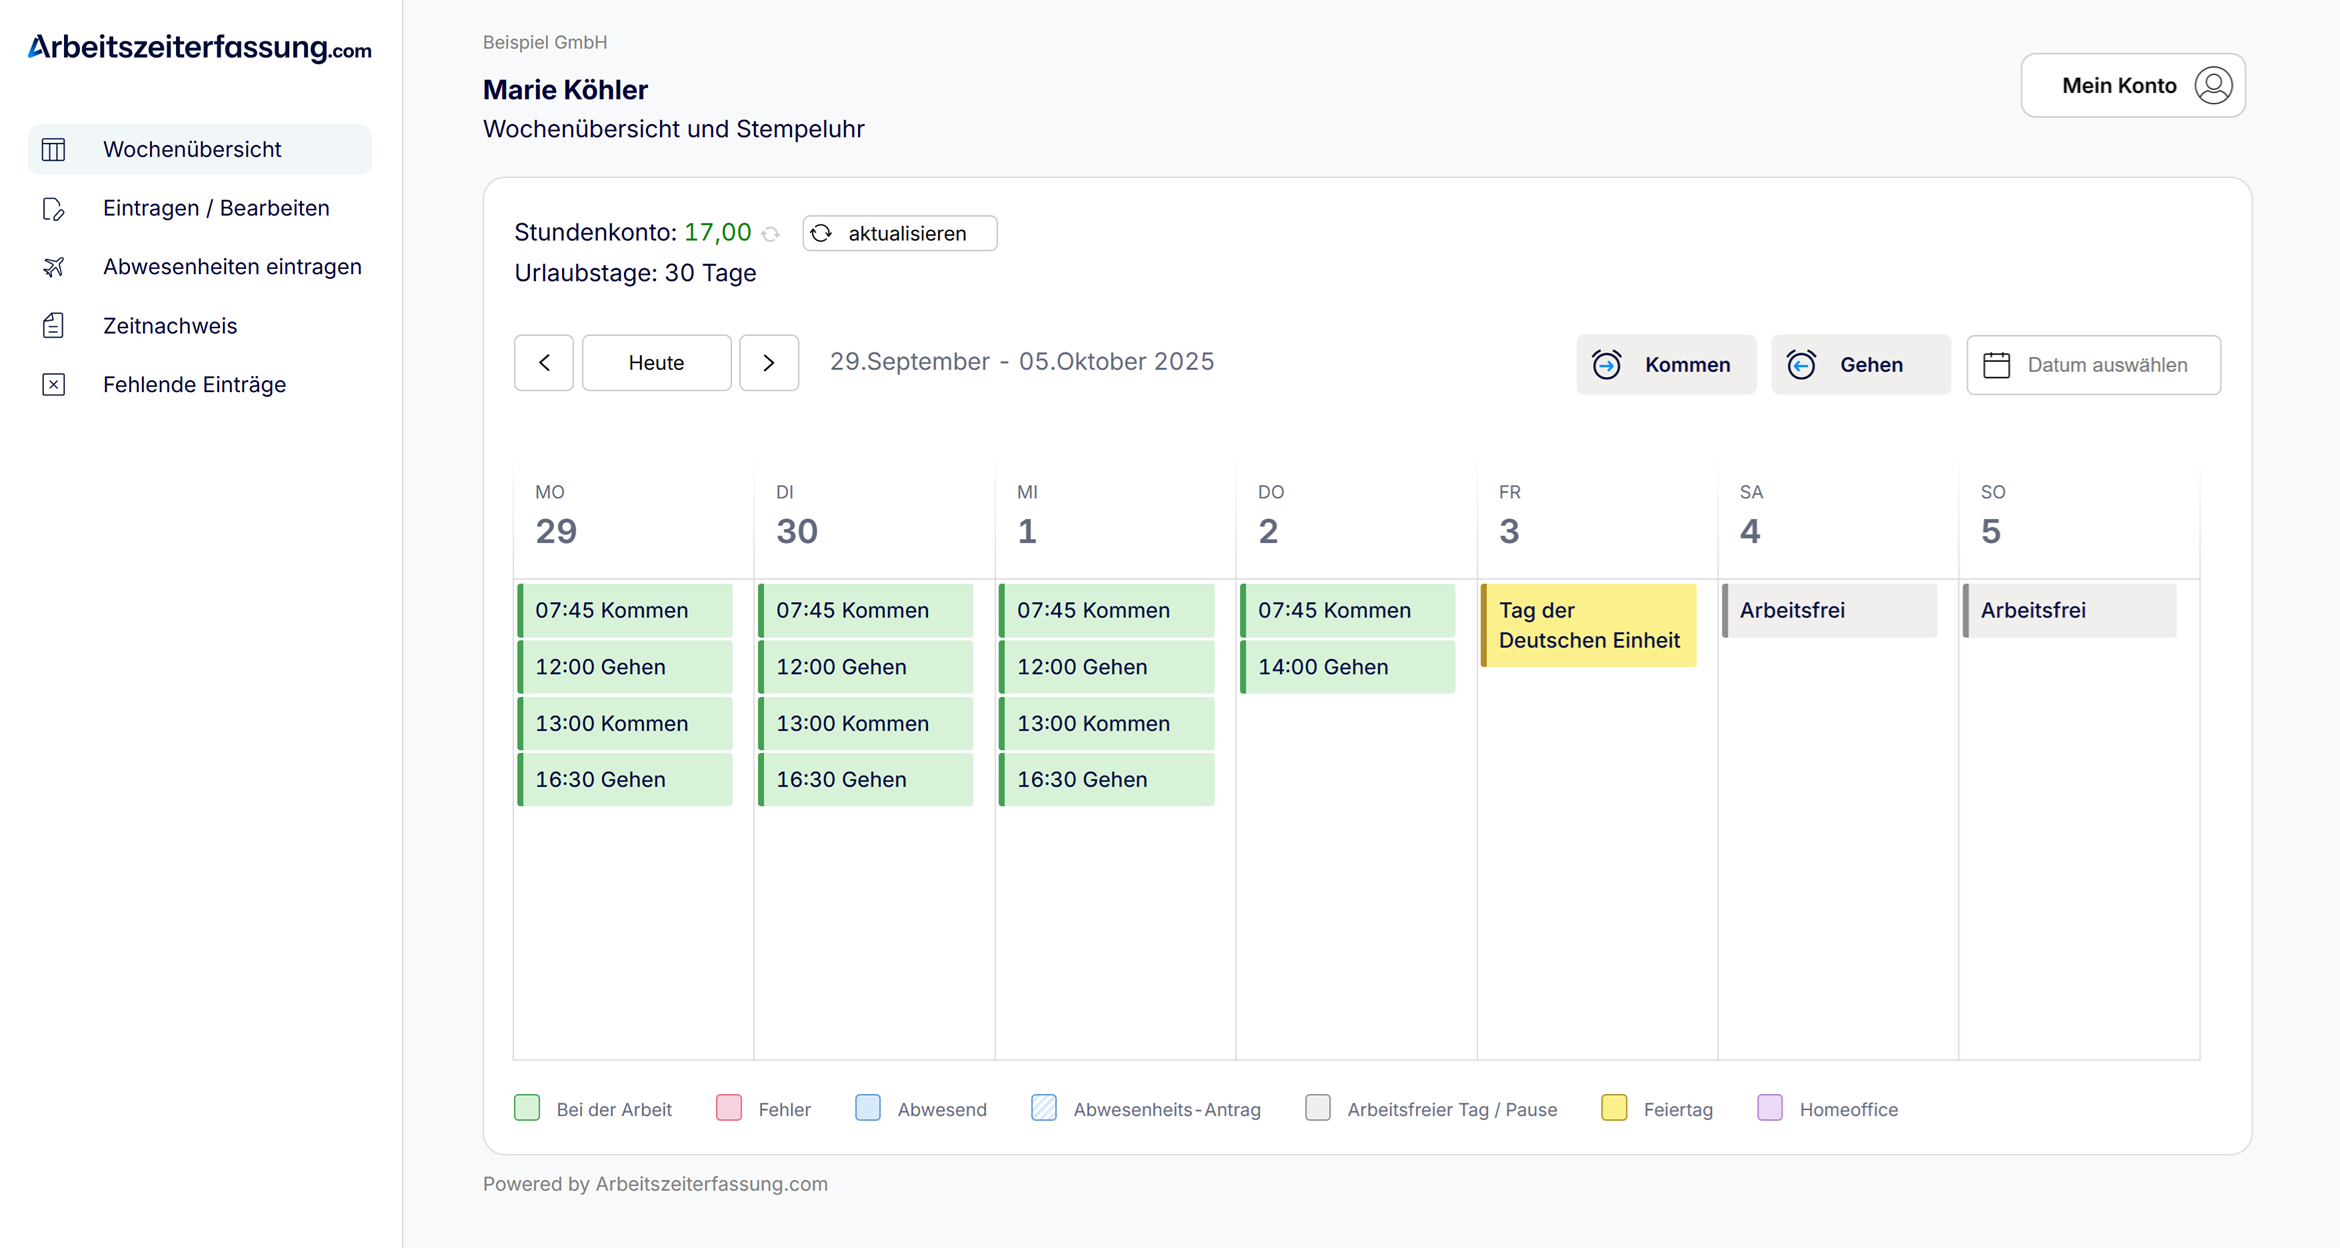Click the refresh icon next to Stundenkonto 17,00
The image size is (2340, 1248).
771,233
